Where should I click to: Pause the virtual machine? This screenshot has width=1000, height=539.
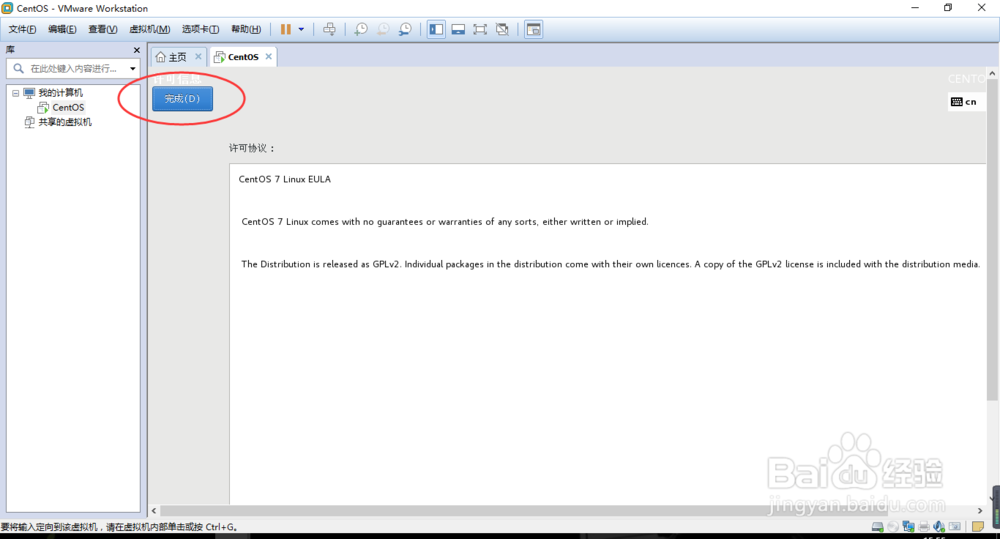tap(286, 29)
